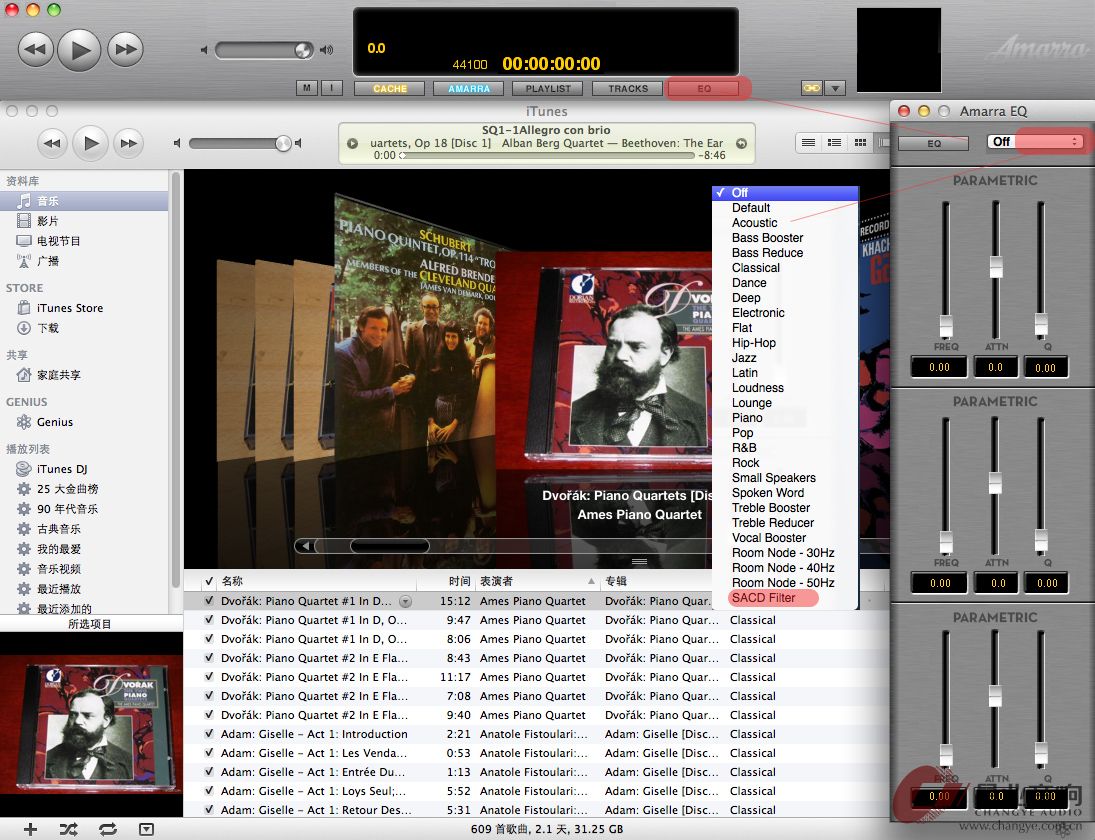Choose Acoustic preset from EQ menu
Screen dimensions: 1095x840
[785, 223]
